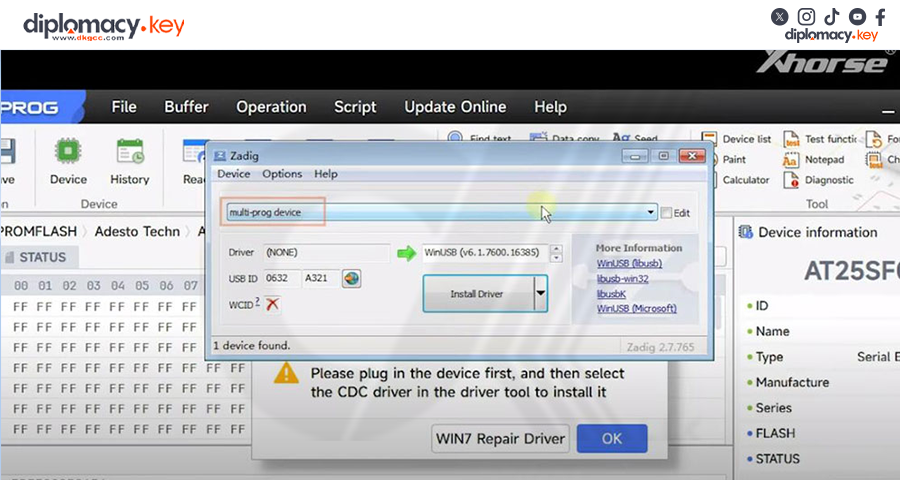Click the diplomacy.key logo at top left
Screen dimensions: 900x480
pyautogui.click(x=104, y=26)
